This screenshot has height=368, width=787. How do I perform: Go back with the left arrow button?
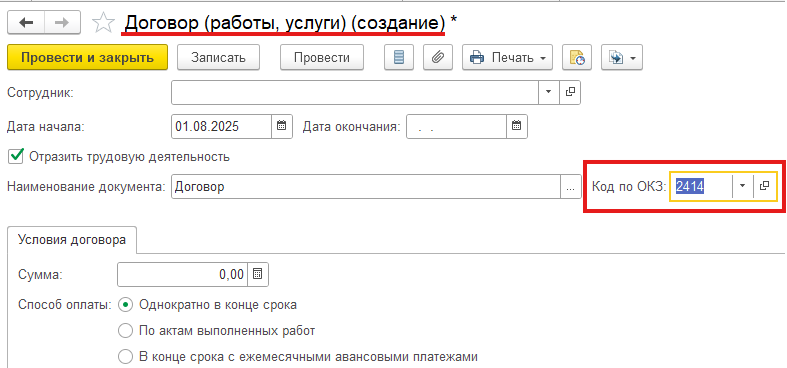pos(26,23)
